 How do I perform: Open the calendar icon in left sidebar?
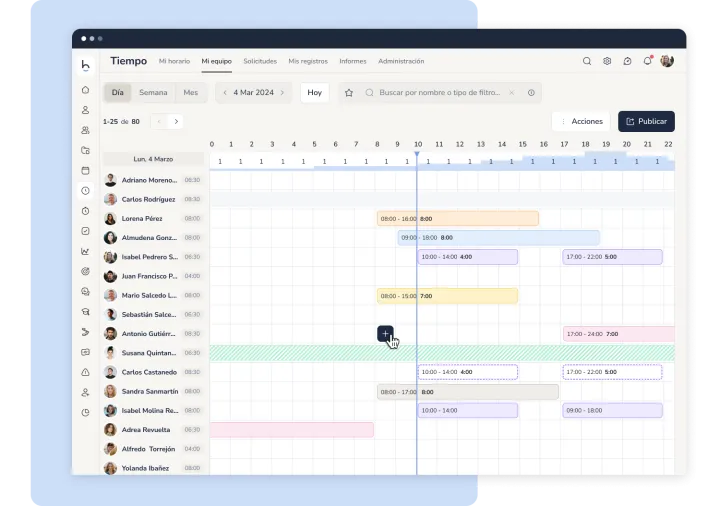pos(85,170)
